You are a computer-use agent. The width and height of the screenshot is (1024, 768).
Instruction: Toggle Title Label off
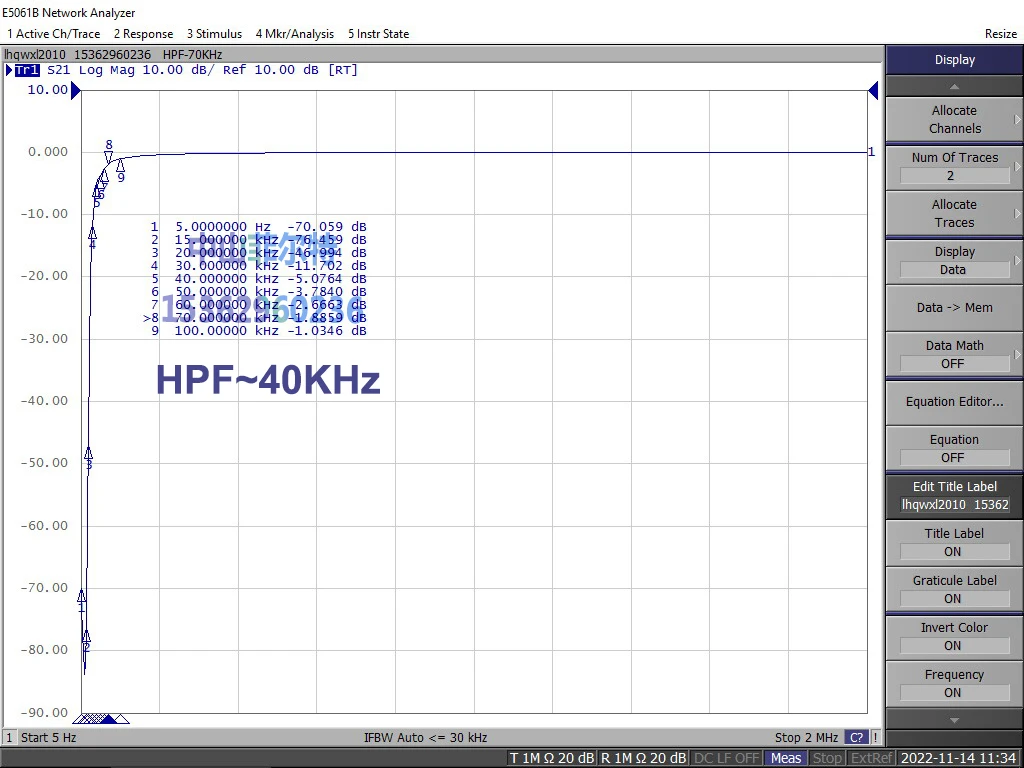click(952, 543)
